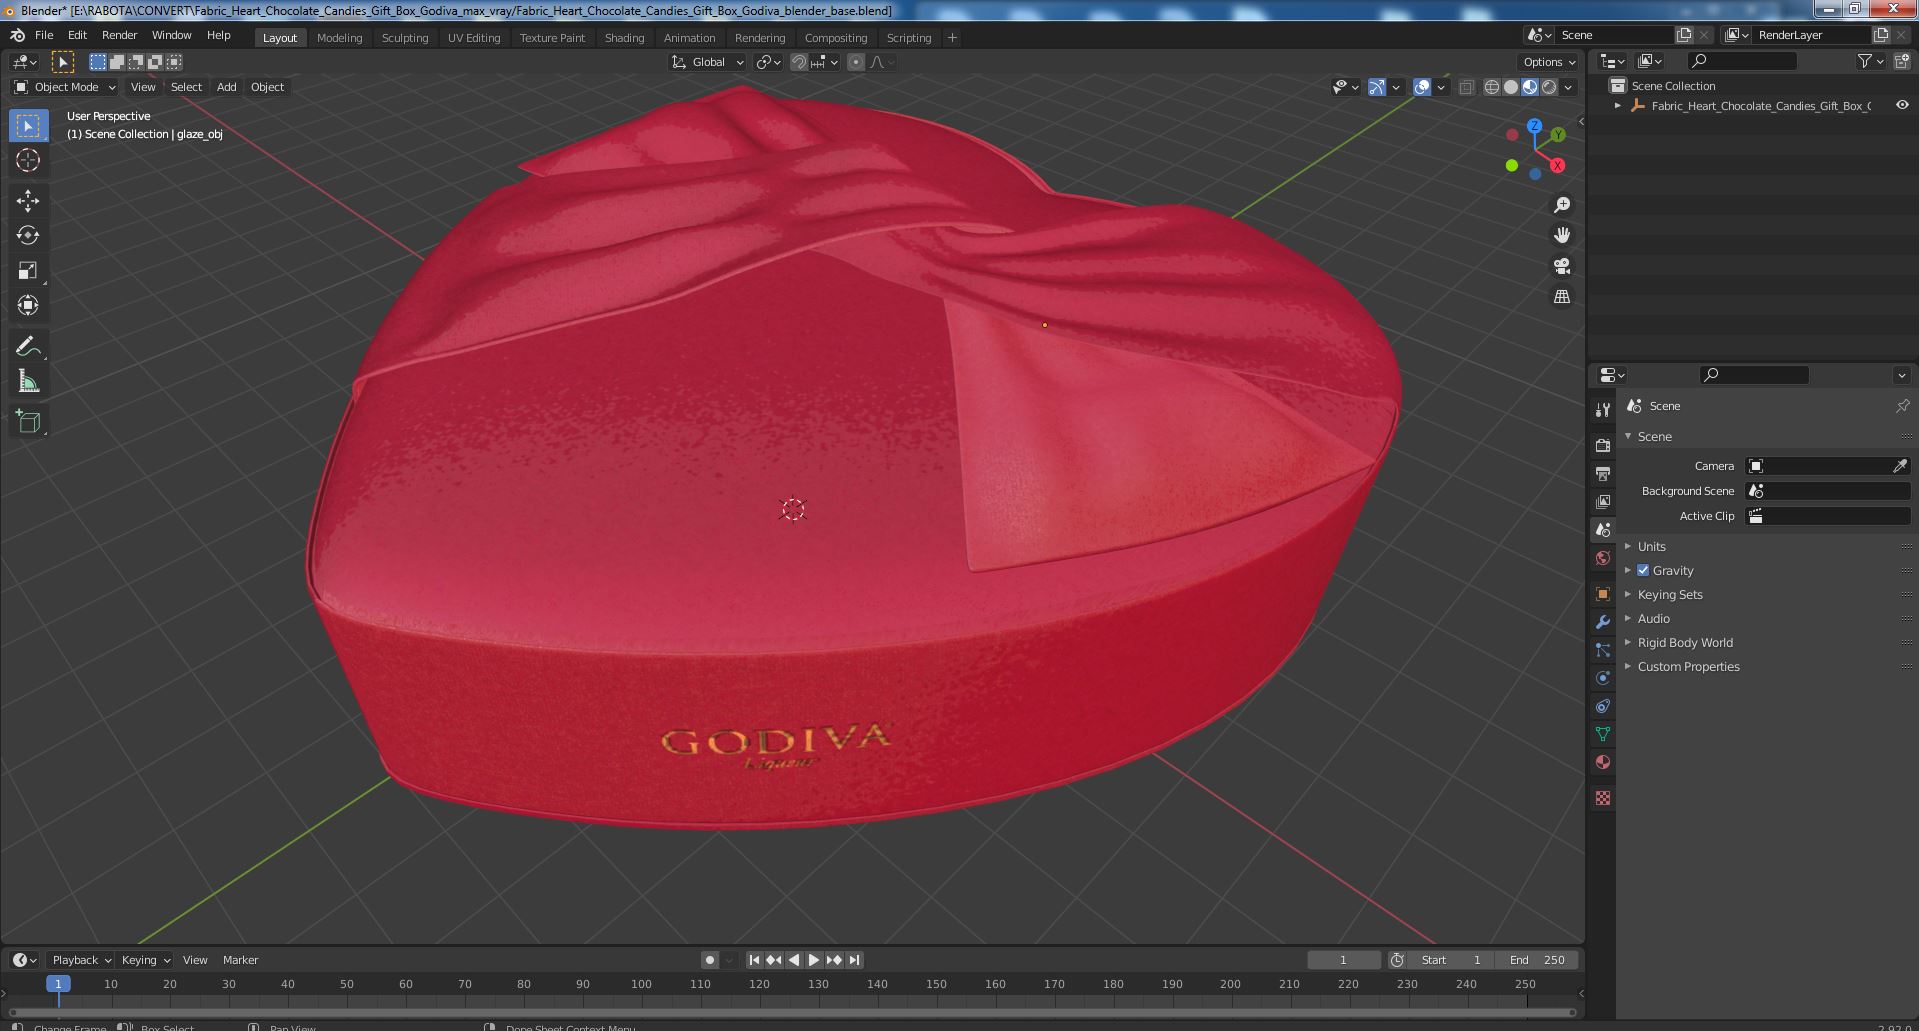Screen dimensions: 1919x1031
Task: Jump to the end frame button
Action: point(854,960)
